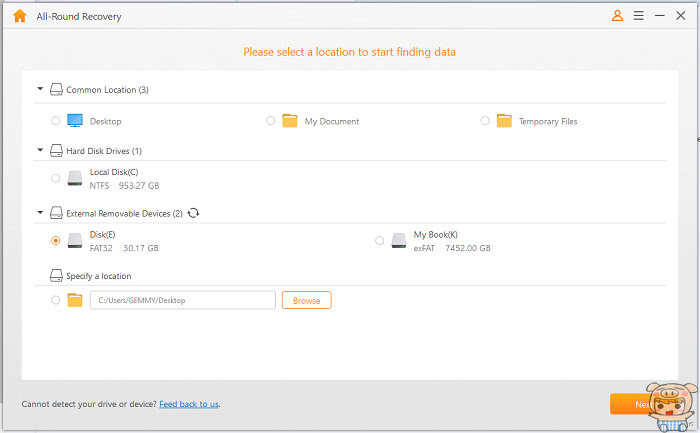Viewport: 700px width, 433px height.
Task: Collapse the External Removable Devices section
Action: click(40, 212)
